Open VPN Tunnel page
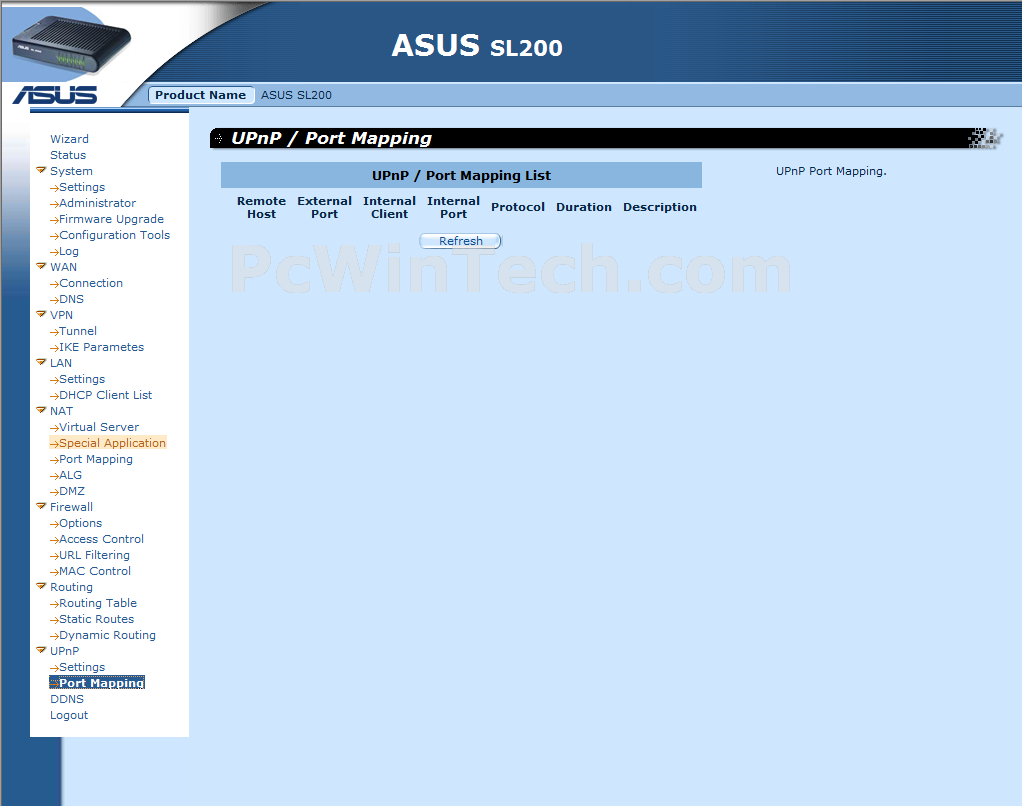 click(x=78, y=331)
